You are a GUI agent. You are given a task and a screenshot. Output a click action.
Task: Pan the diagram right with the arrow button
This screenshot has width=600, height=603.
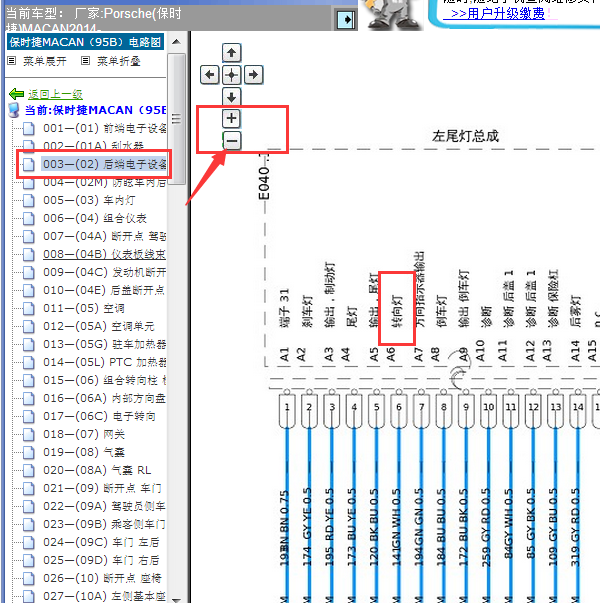253,75
